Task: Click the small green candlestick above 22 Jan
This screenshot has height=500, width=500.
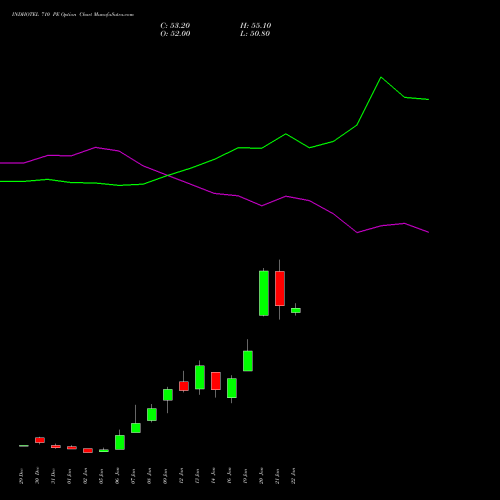Action: (x=296, y=310)
